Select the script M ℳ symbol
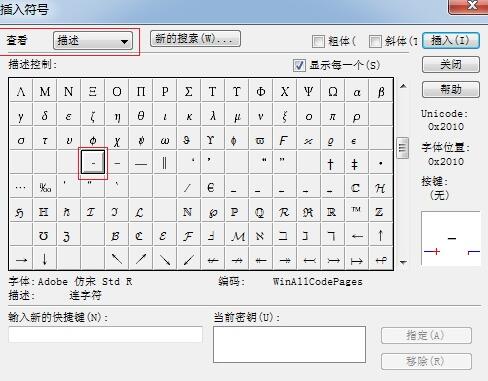This screenshot has height=381, width=488. (x=237, y=235)
